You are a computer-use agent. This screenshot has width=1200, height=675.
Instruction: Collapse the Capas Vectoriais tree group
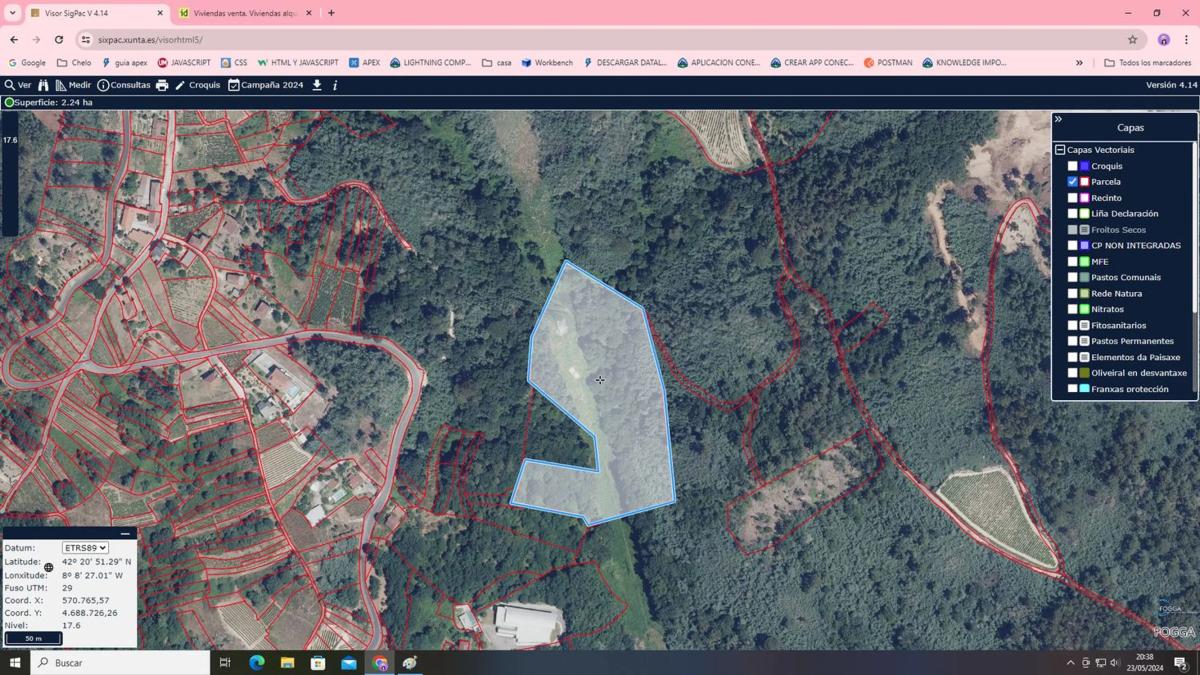1060,150
